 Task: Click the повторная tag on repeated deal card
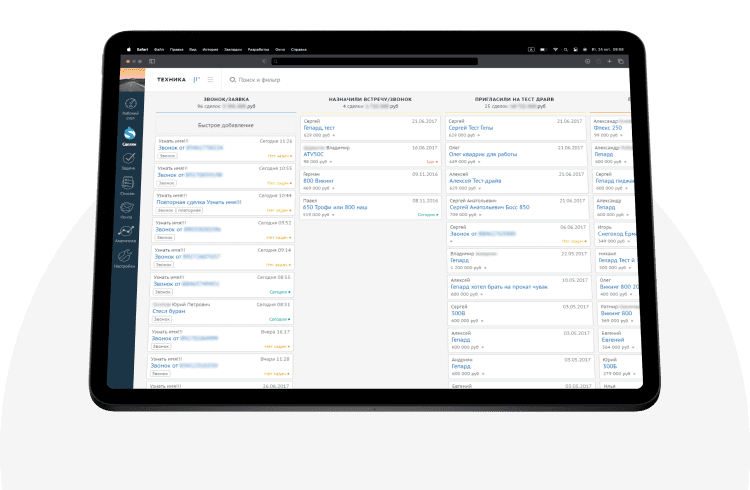pos(189,210)
